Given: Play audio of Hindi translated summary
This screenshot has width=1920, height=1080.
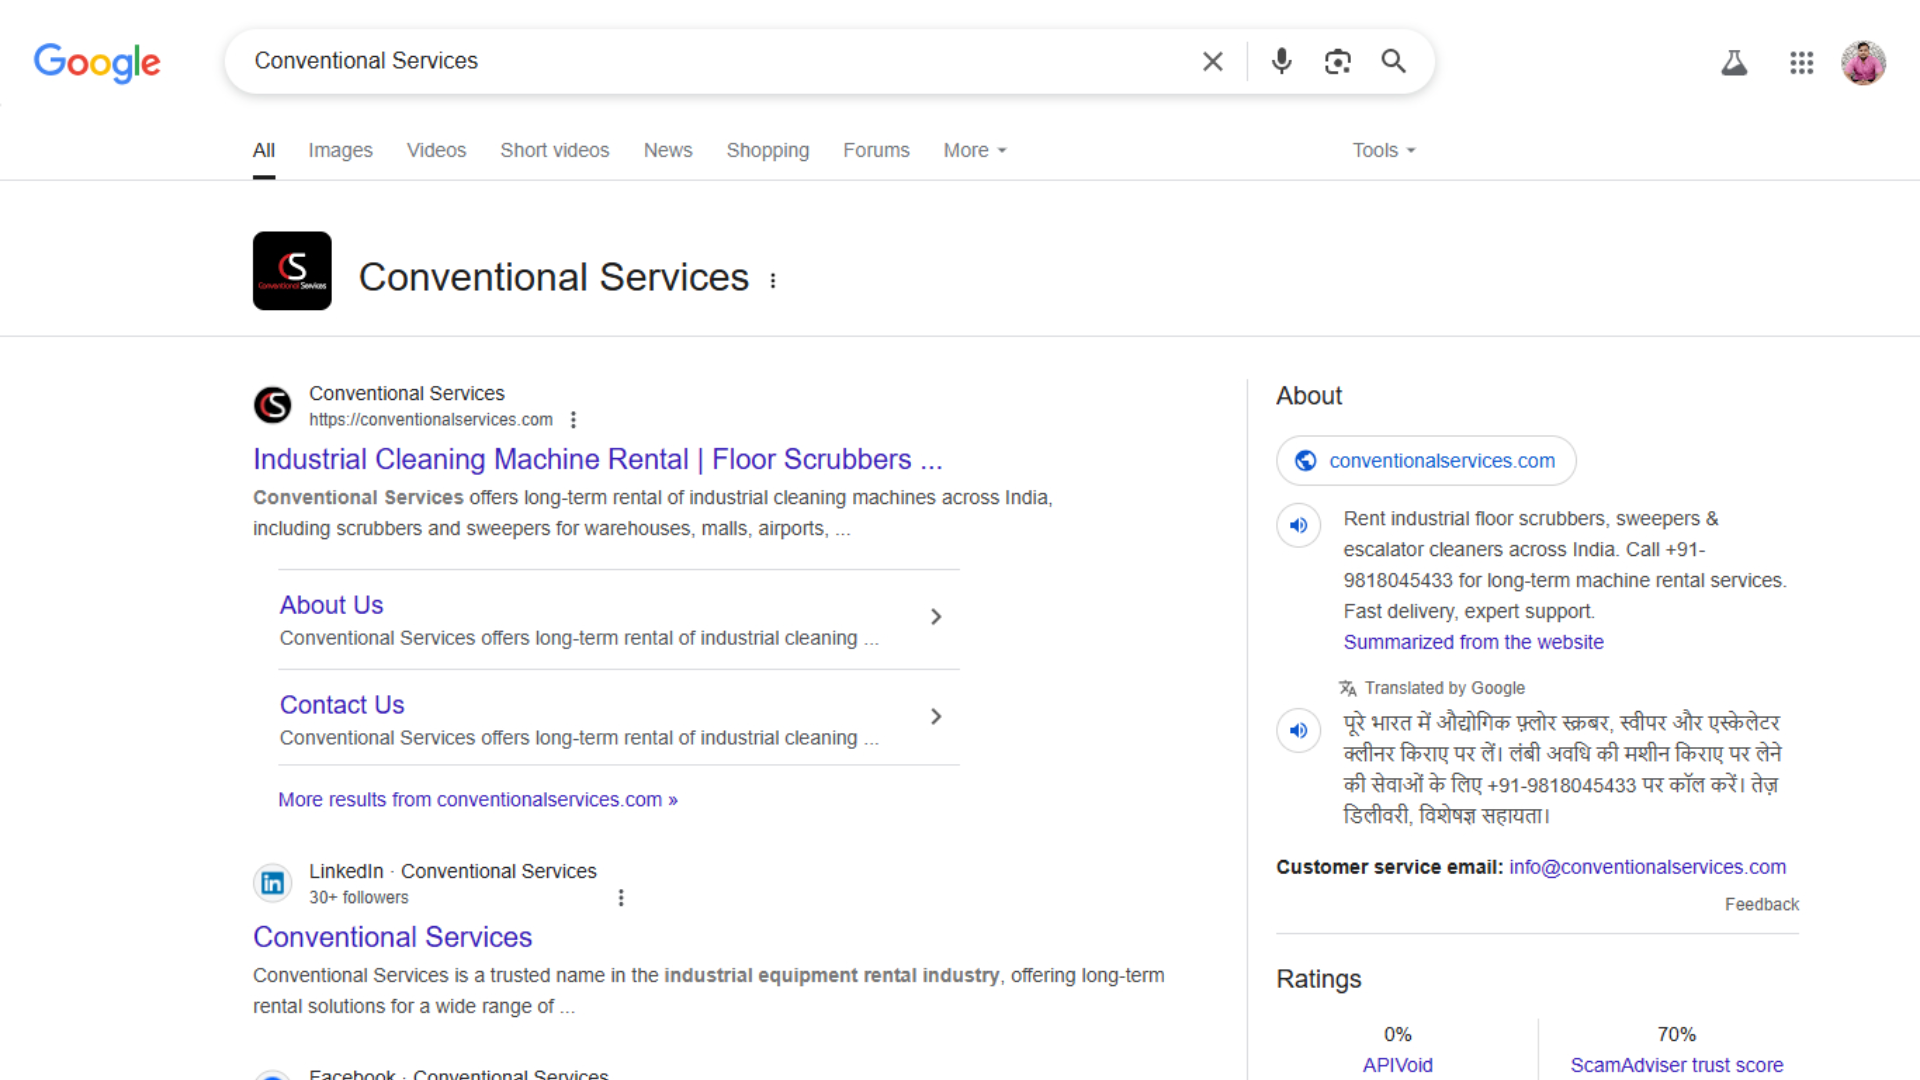Looking at the screenshot, I should click(x=1298, y=730).
